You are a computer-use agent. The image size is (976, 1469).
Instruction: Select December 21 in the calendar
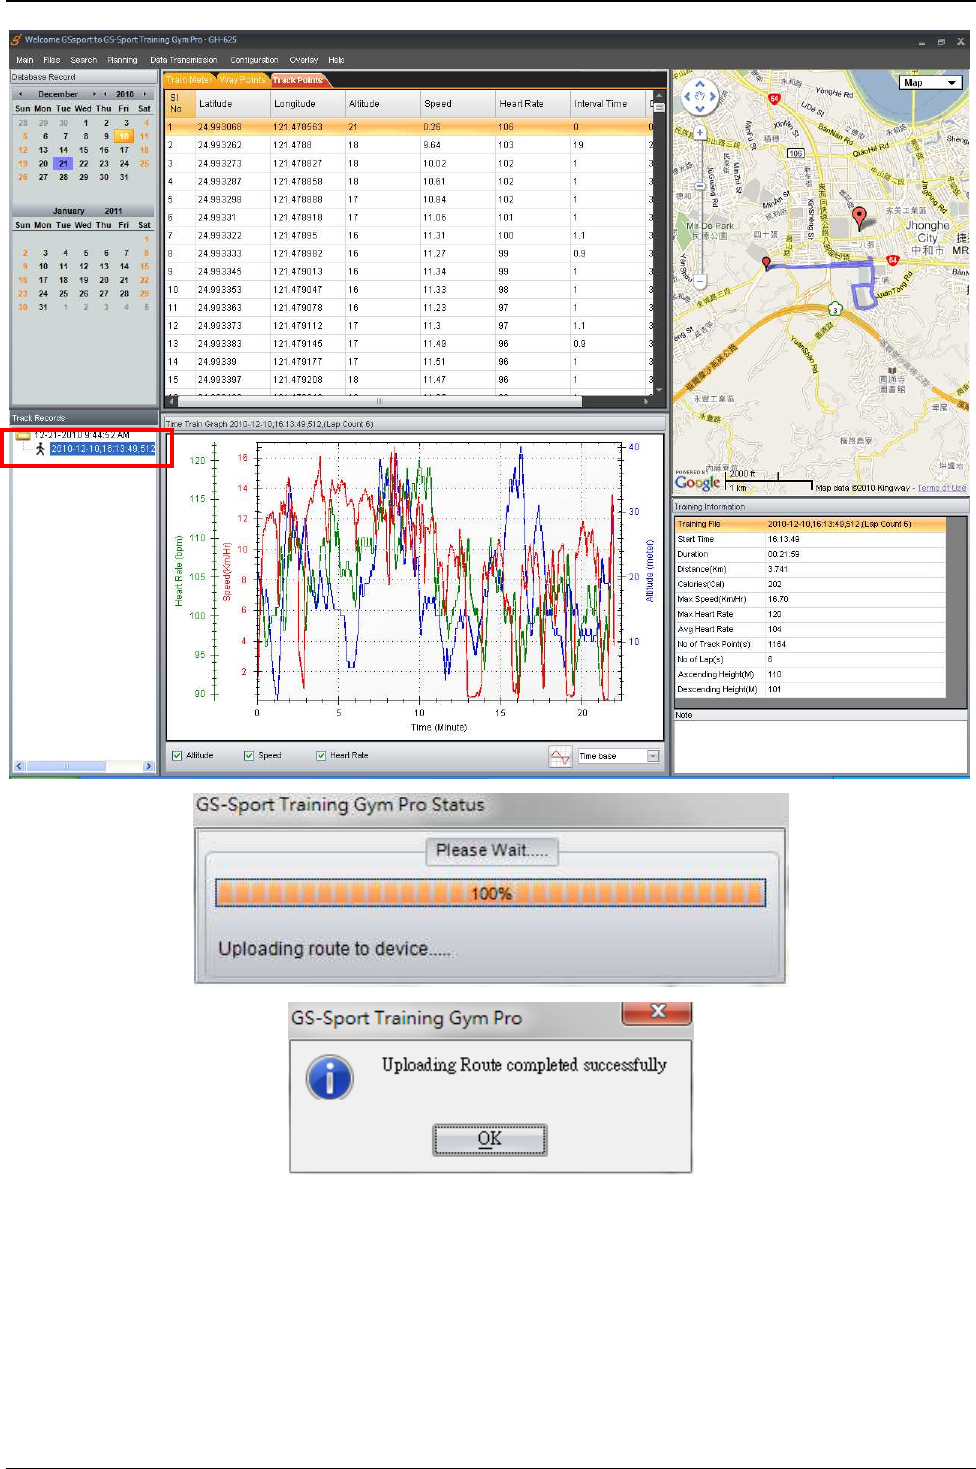(63, 163)
